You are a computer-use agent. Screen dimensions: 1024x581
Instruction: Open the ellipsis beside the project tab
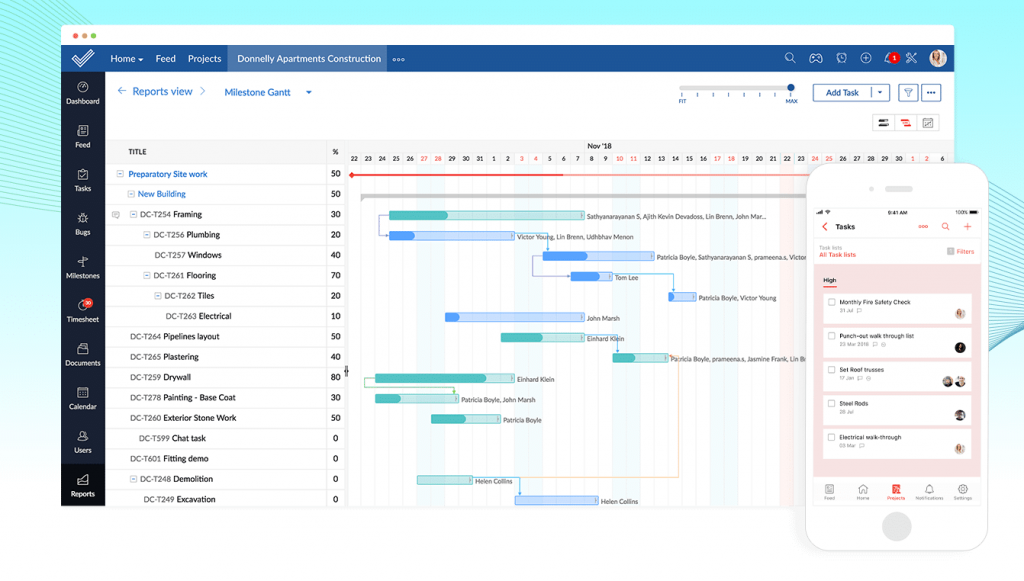click(x=398, y=59)
